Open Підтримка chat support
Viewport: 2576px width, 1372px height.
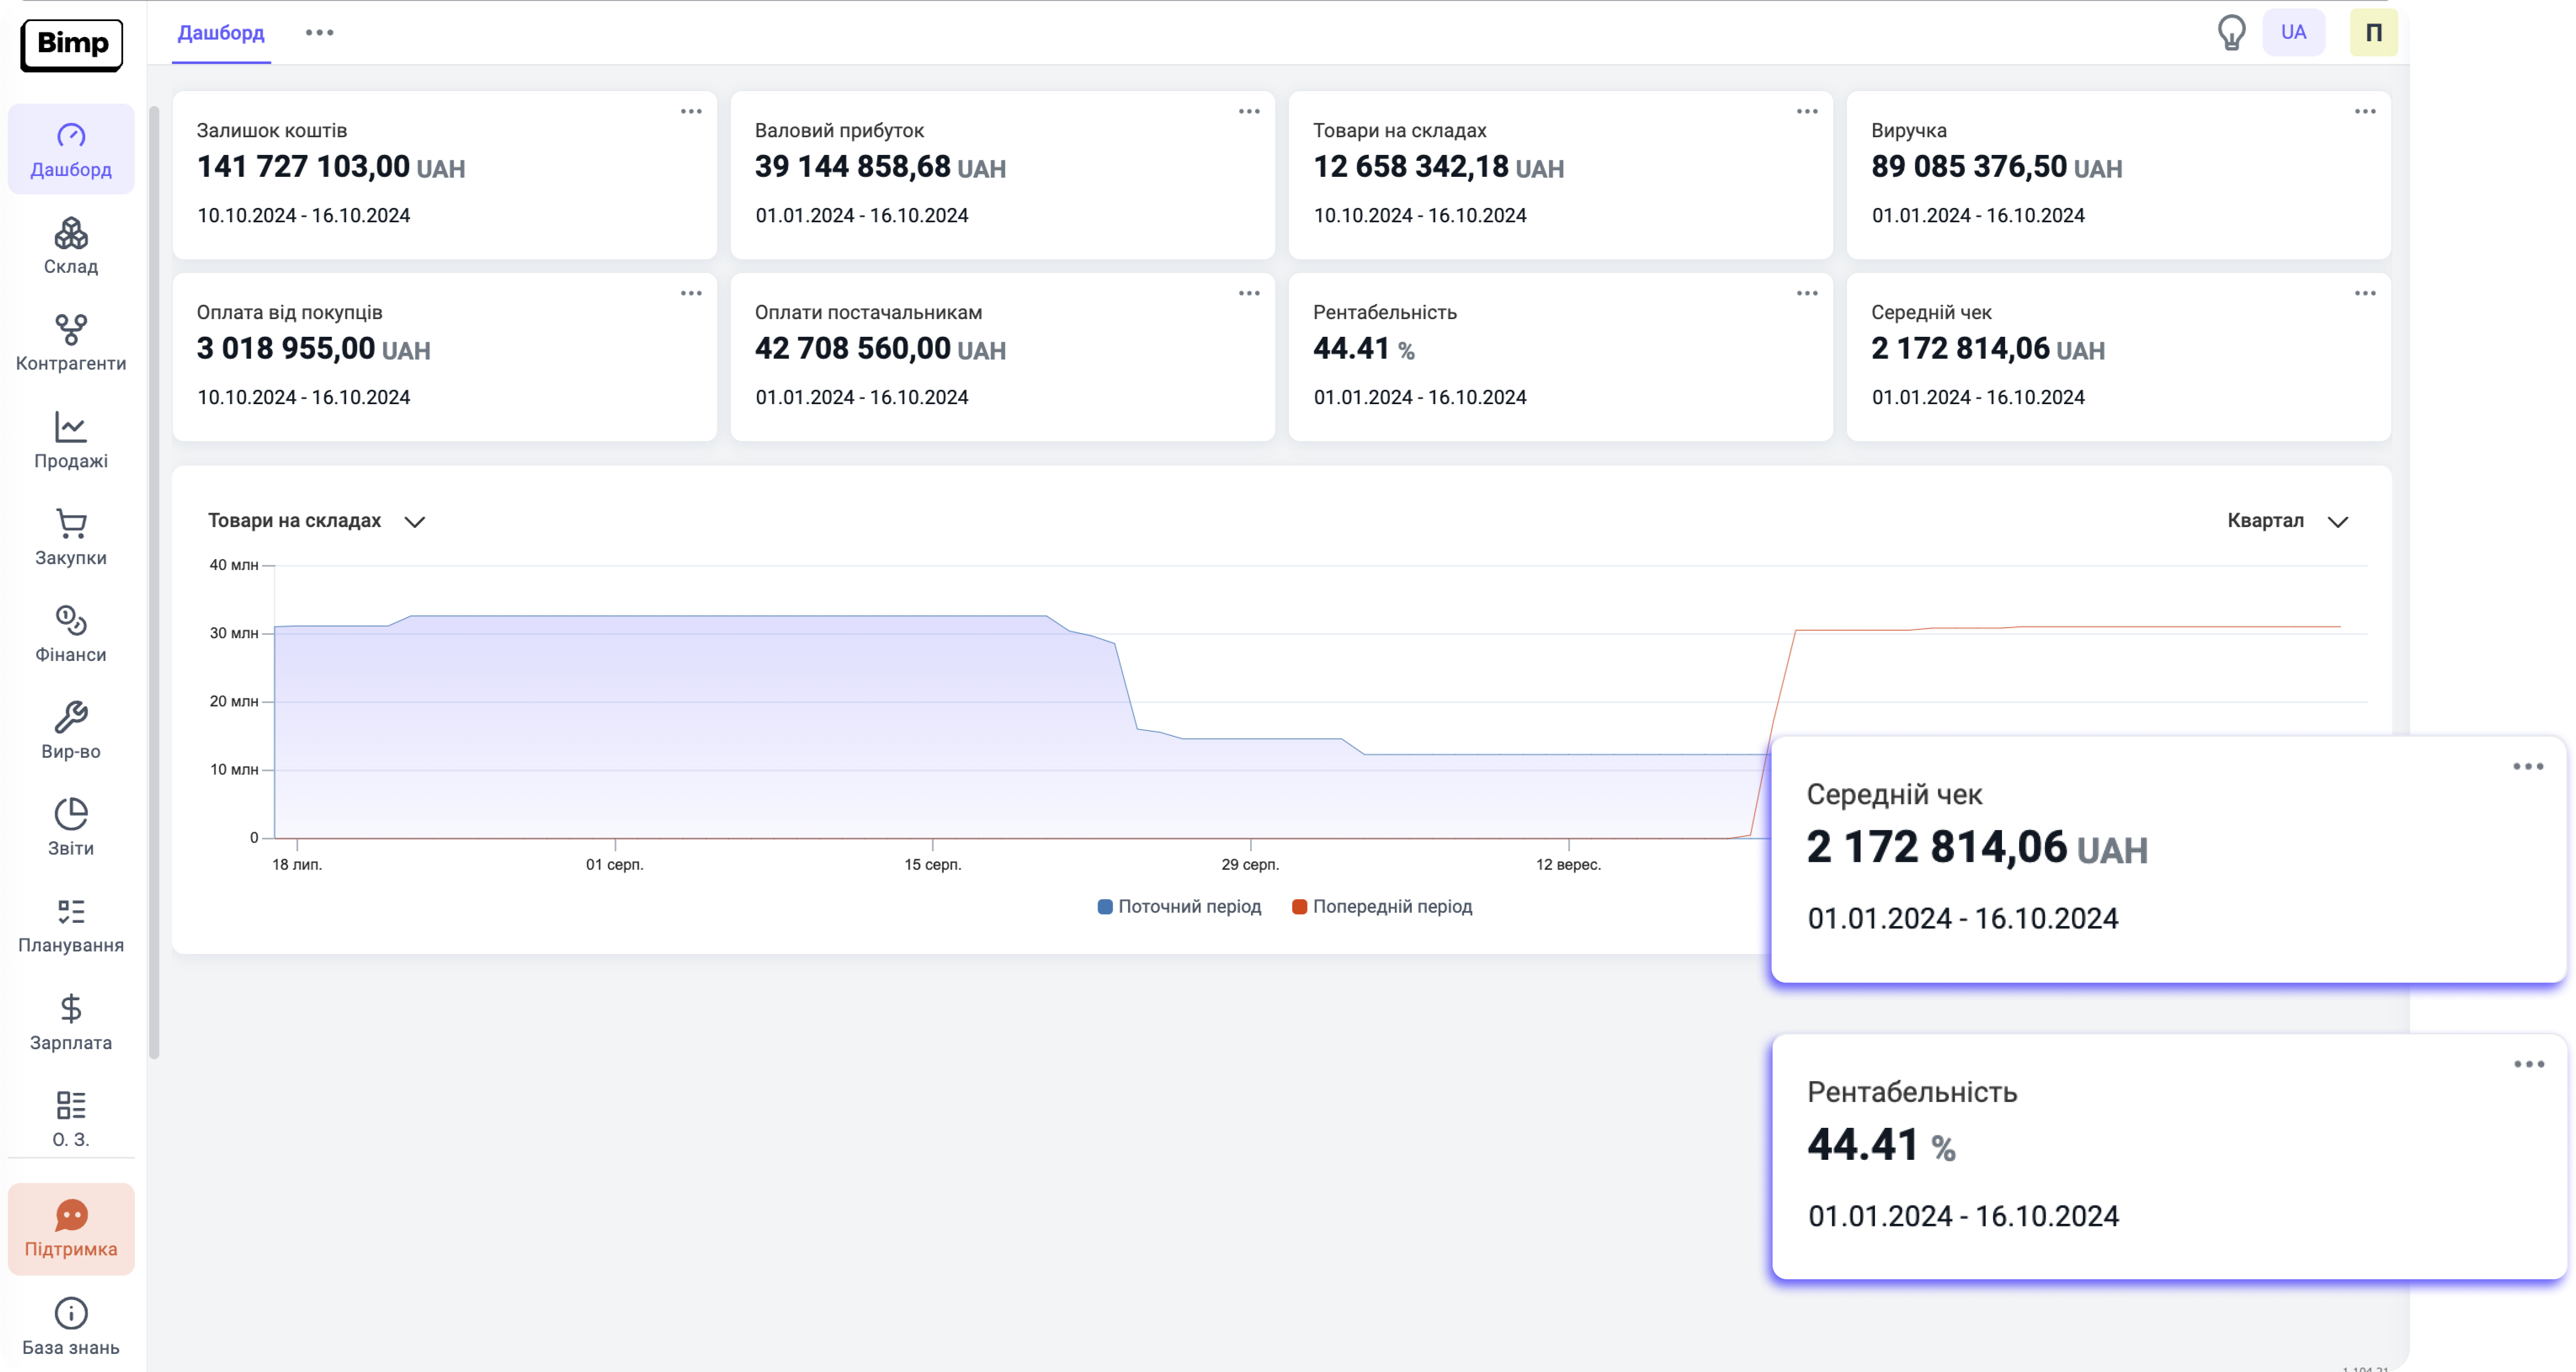coord(71,1229)
